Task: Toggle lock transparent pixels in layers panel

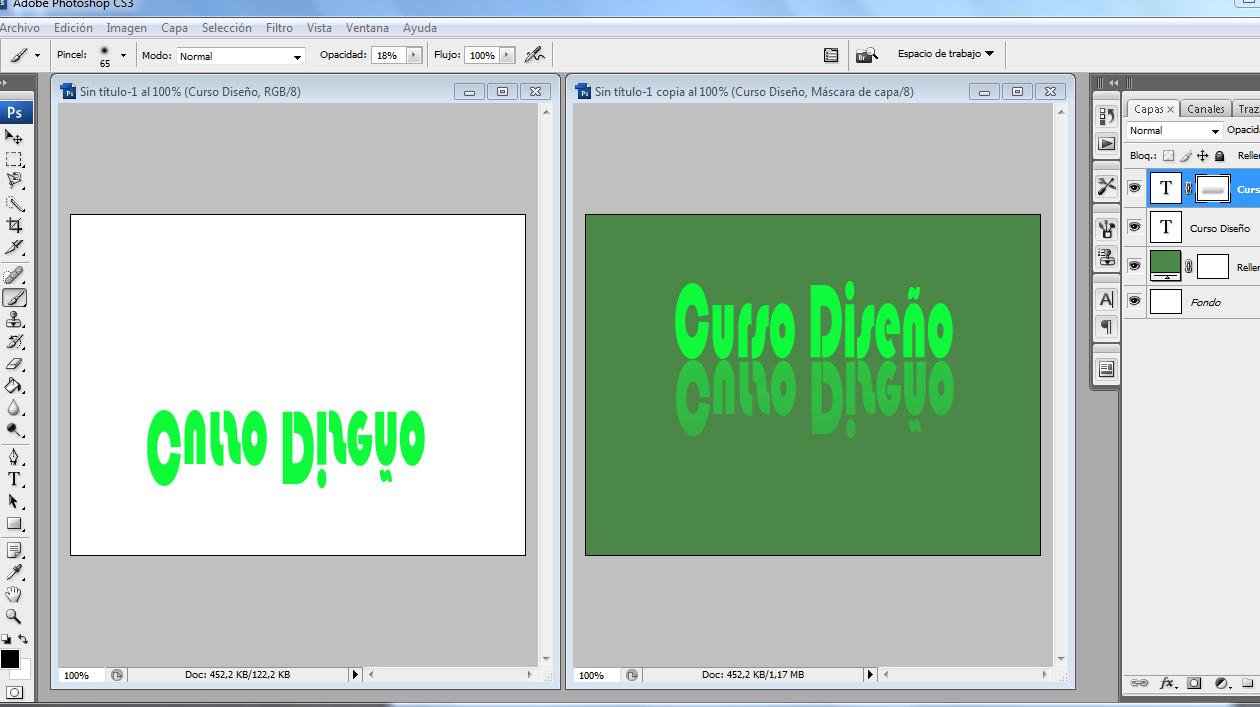Action: click(1168, 156)
